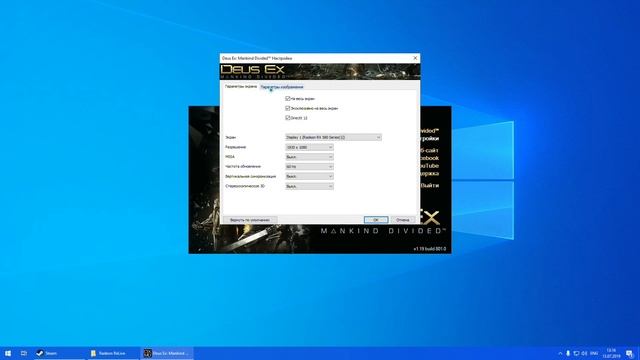This screenshot has height=360, width=640.
Task: Open the volume tray icon
Action: [584, 353]
